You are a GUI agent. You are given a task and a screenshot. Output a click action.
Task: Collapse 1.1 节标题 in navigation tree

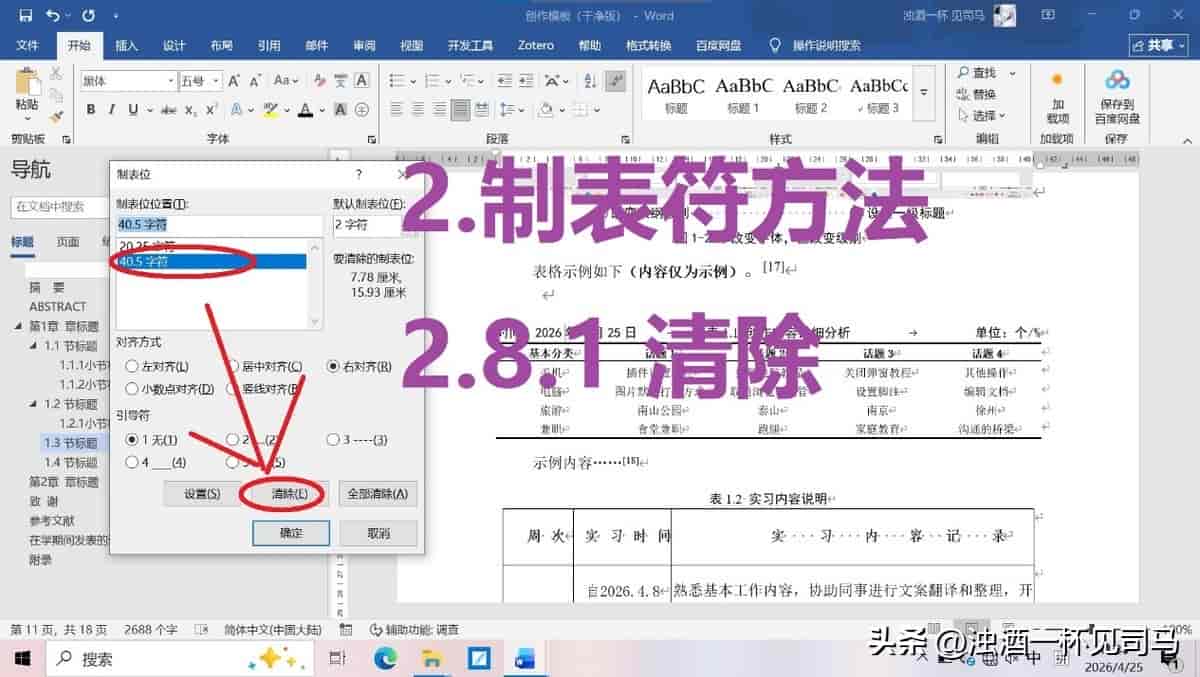[34, 346]
